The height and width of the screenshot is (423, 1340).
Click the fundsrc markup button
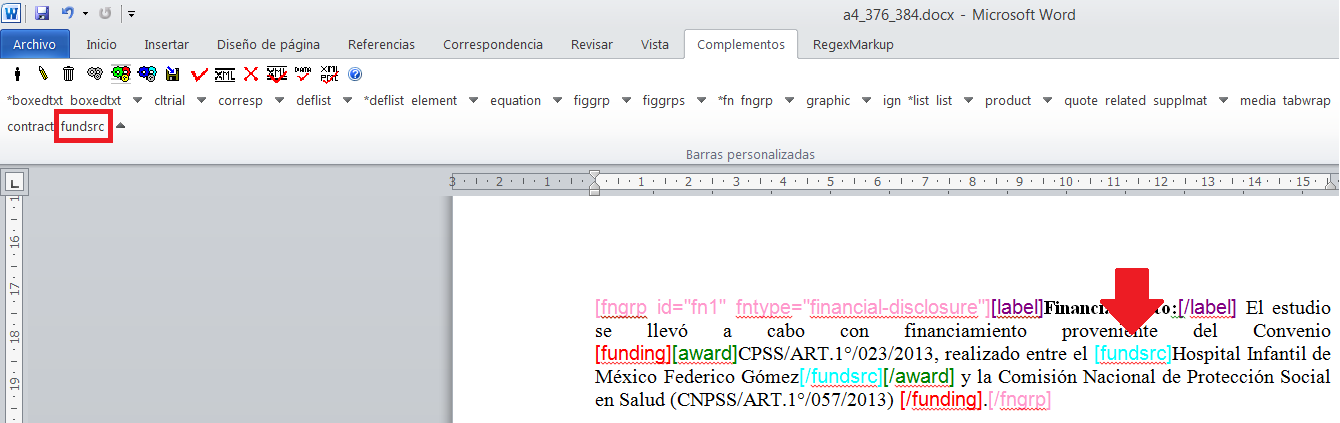point(83,127)
